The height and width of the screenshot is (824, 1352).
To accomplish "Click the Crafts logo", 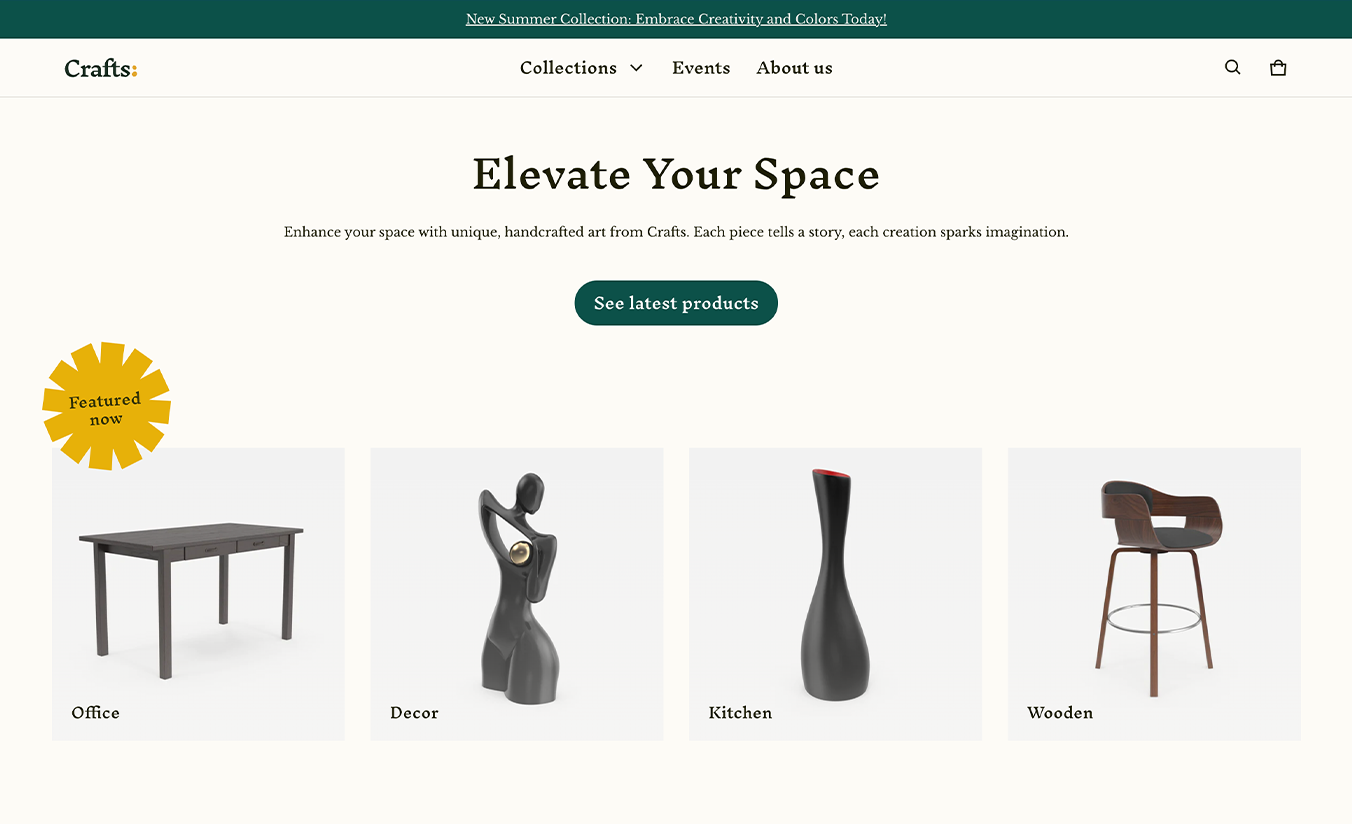I will click(x=101, y=68).
